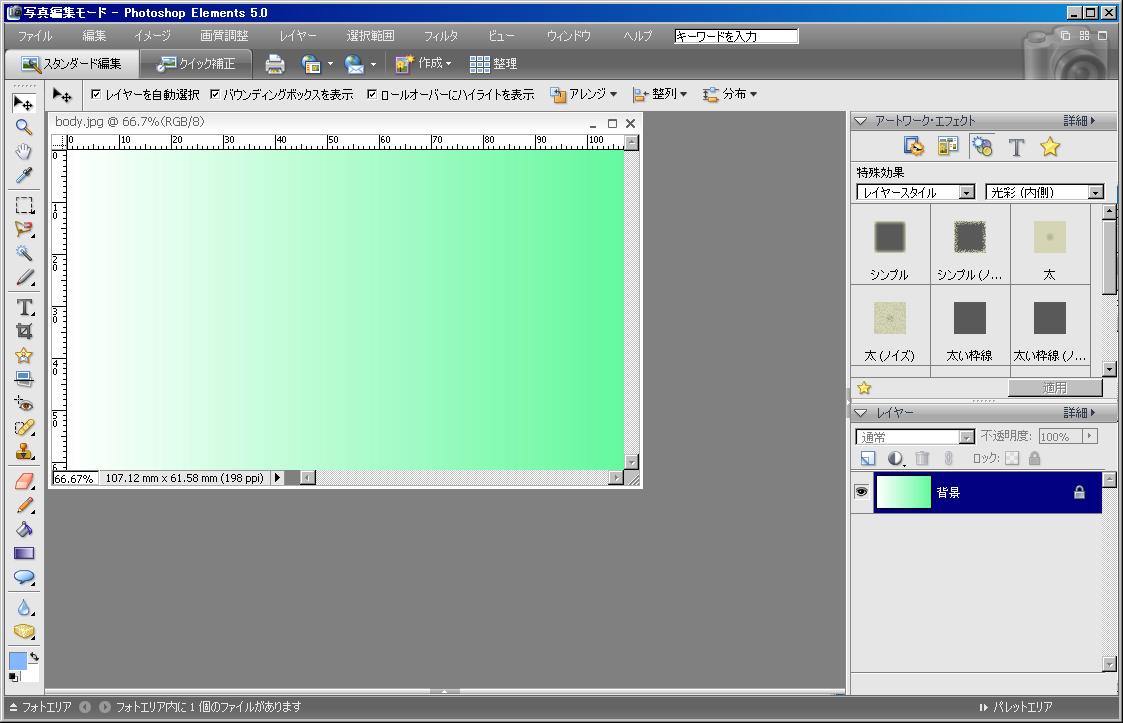
Task: Click the foreground color swatch
Action: pyautogui.click(x=18, y=662)
